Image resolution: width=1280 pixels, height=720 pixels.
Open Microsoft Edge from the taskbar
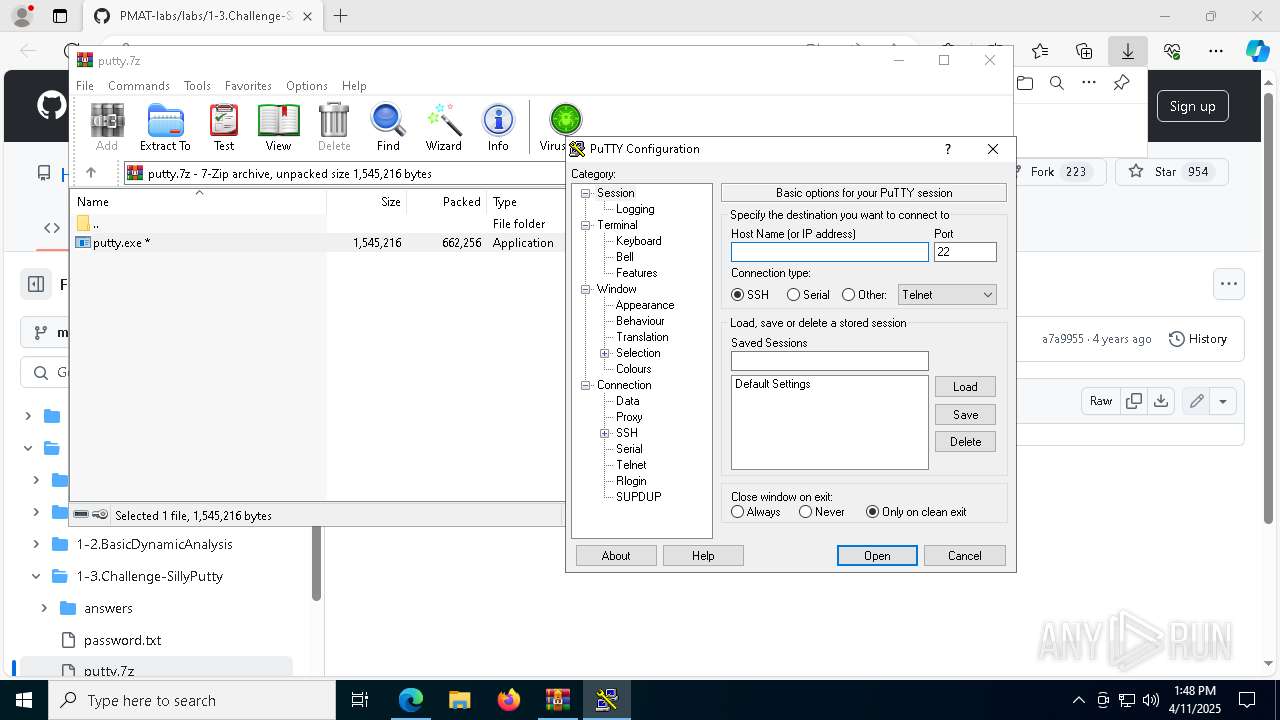pos(411,700)
